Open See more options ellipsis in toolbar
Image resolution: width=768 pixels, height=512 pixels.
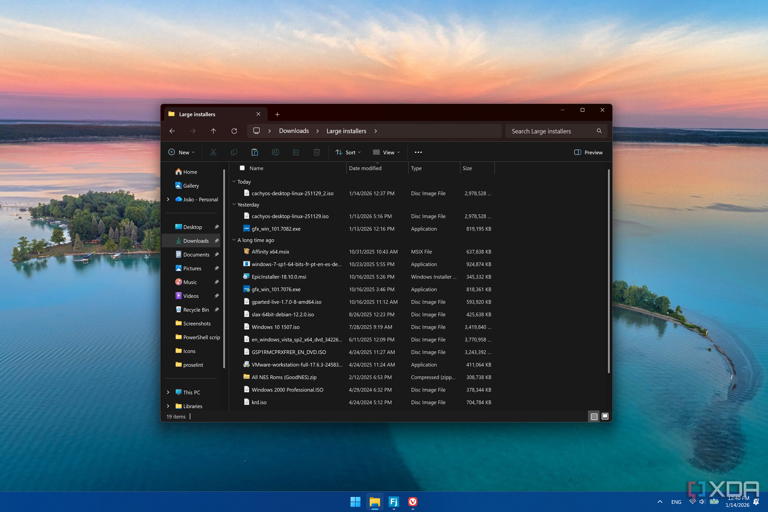[418, 152]
